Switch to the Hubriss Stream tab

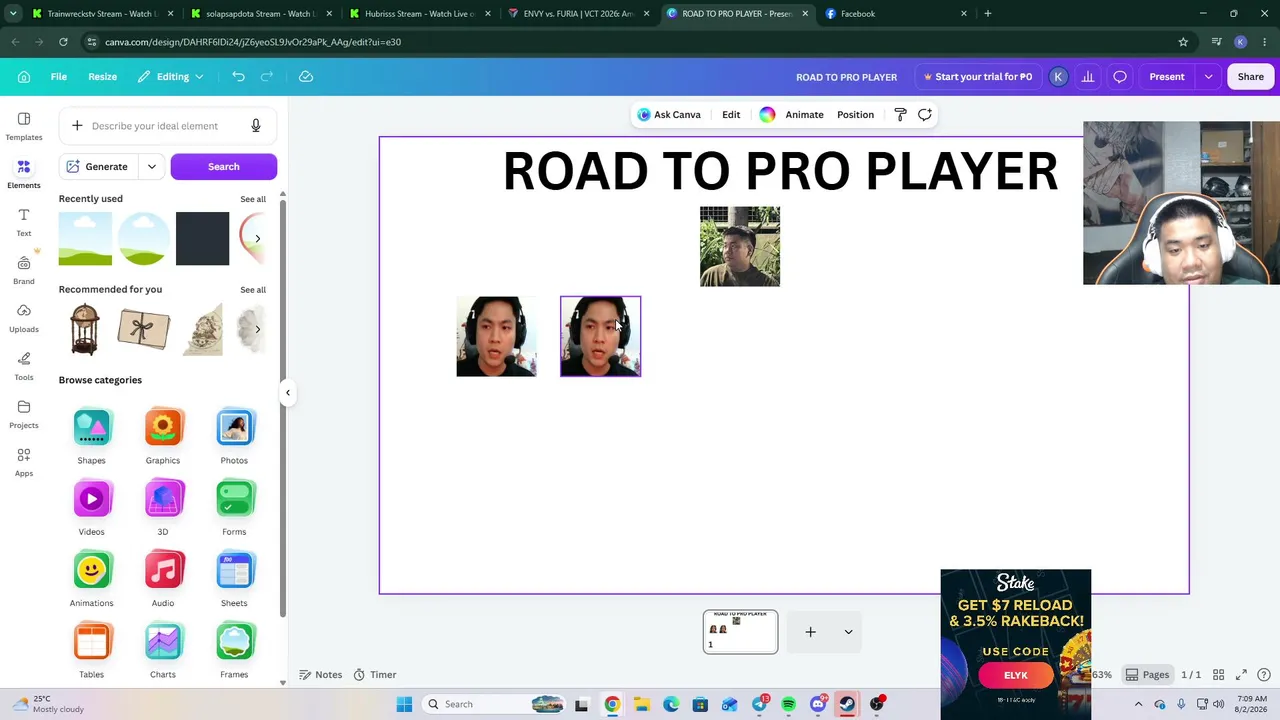[x=420, y=14]
